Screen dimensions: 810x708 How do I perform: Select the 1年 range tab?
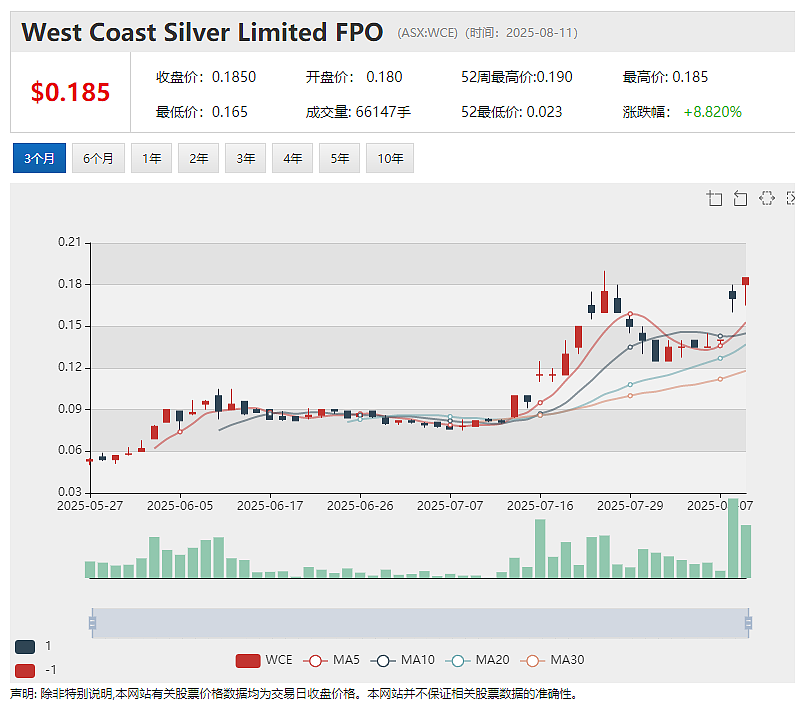[x=151, y=158]
